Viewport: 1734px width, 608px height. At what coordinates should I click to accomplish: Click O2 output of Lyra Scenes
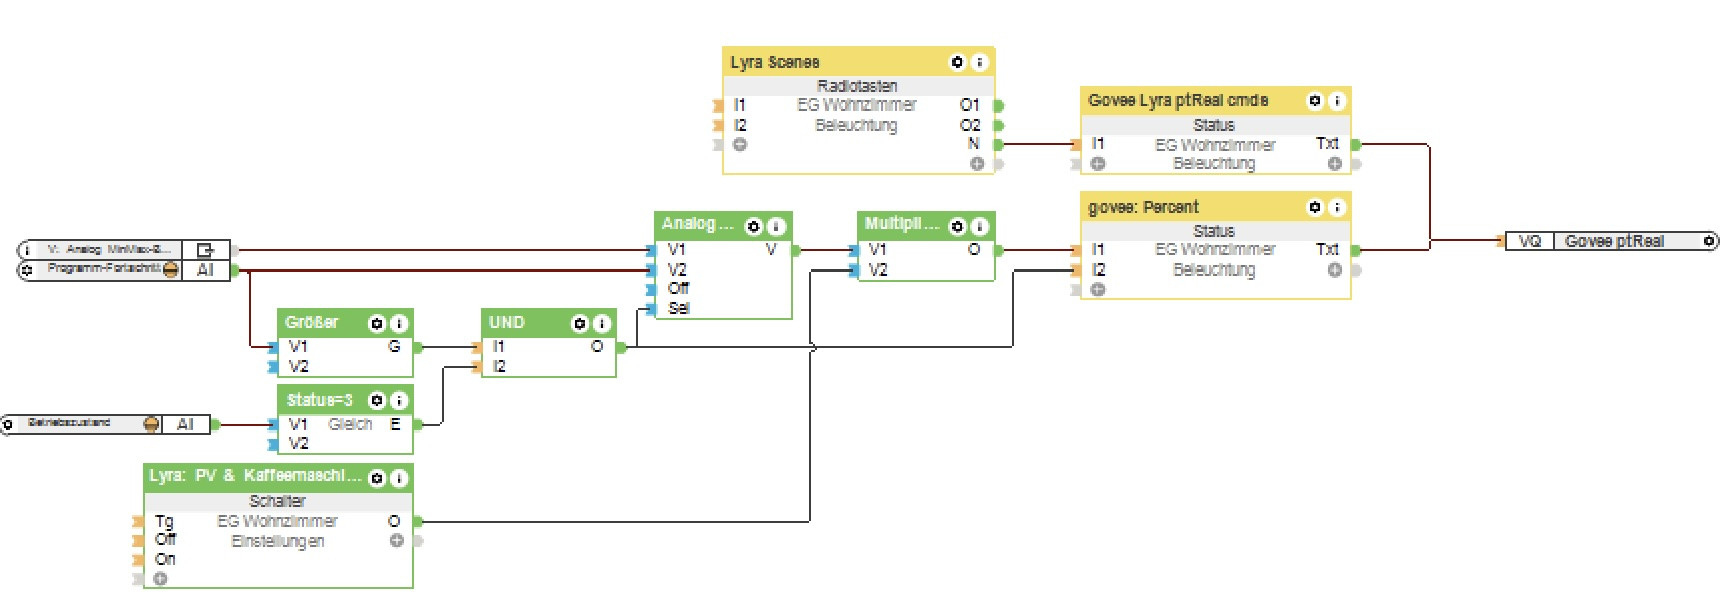tap(970, 125)
